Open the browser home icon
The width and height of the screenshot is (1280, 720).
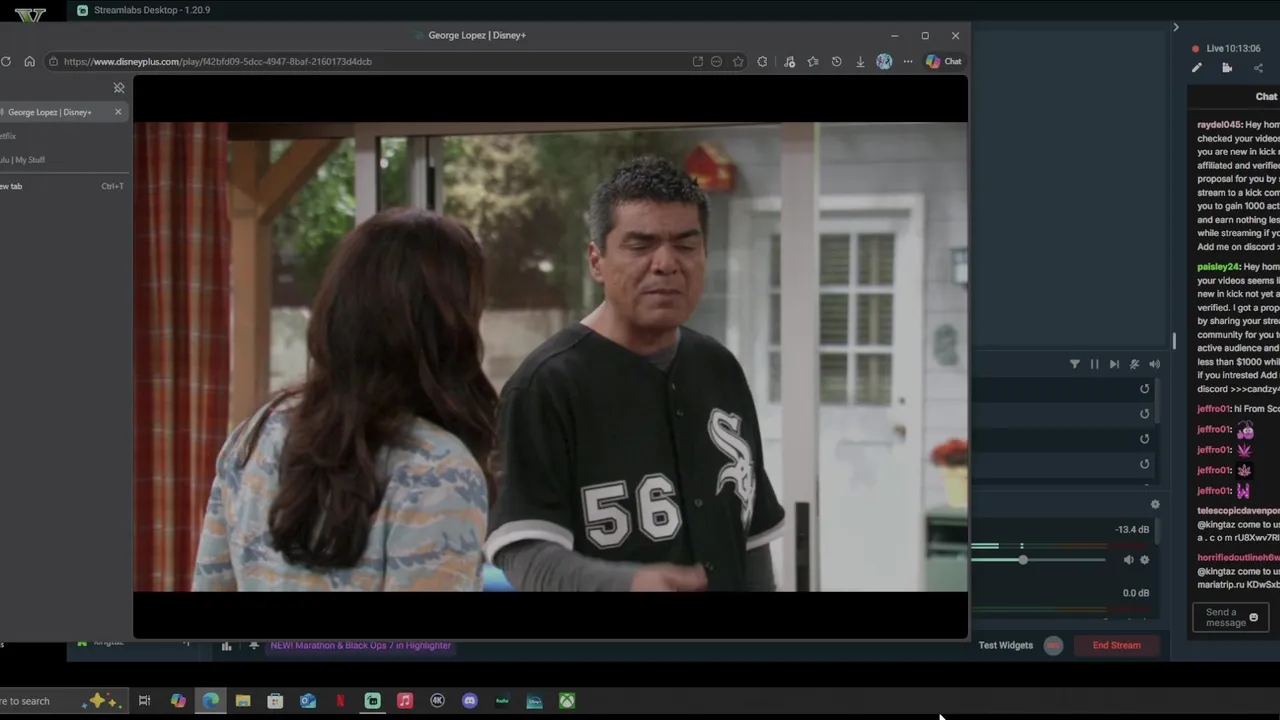click(x=29, y=61)
